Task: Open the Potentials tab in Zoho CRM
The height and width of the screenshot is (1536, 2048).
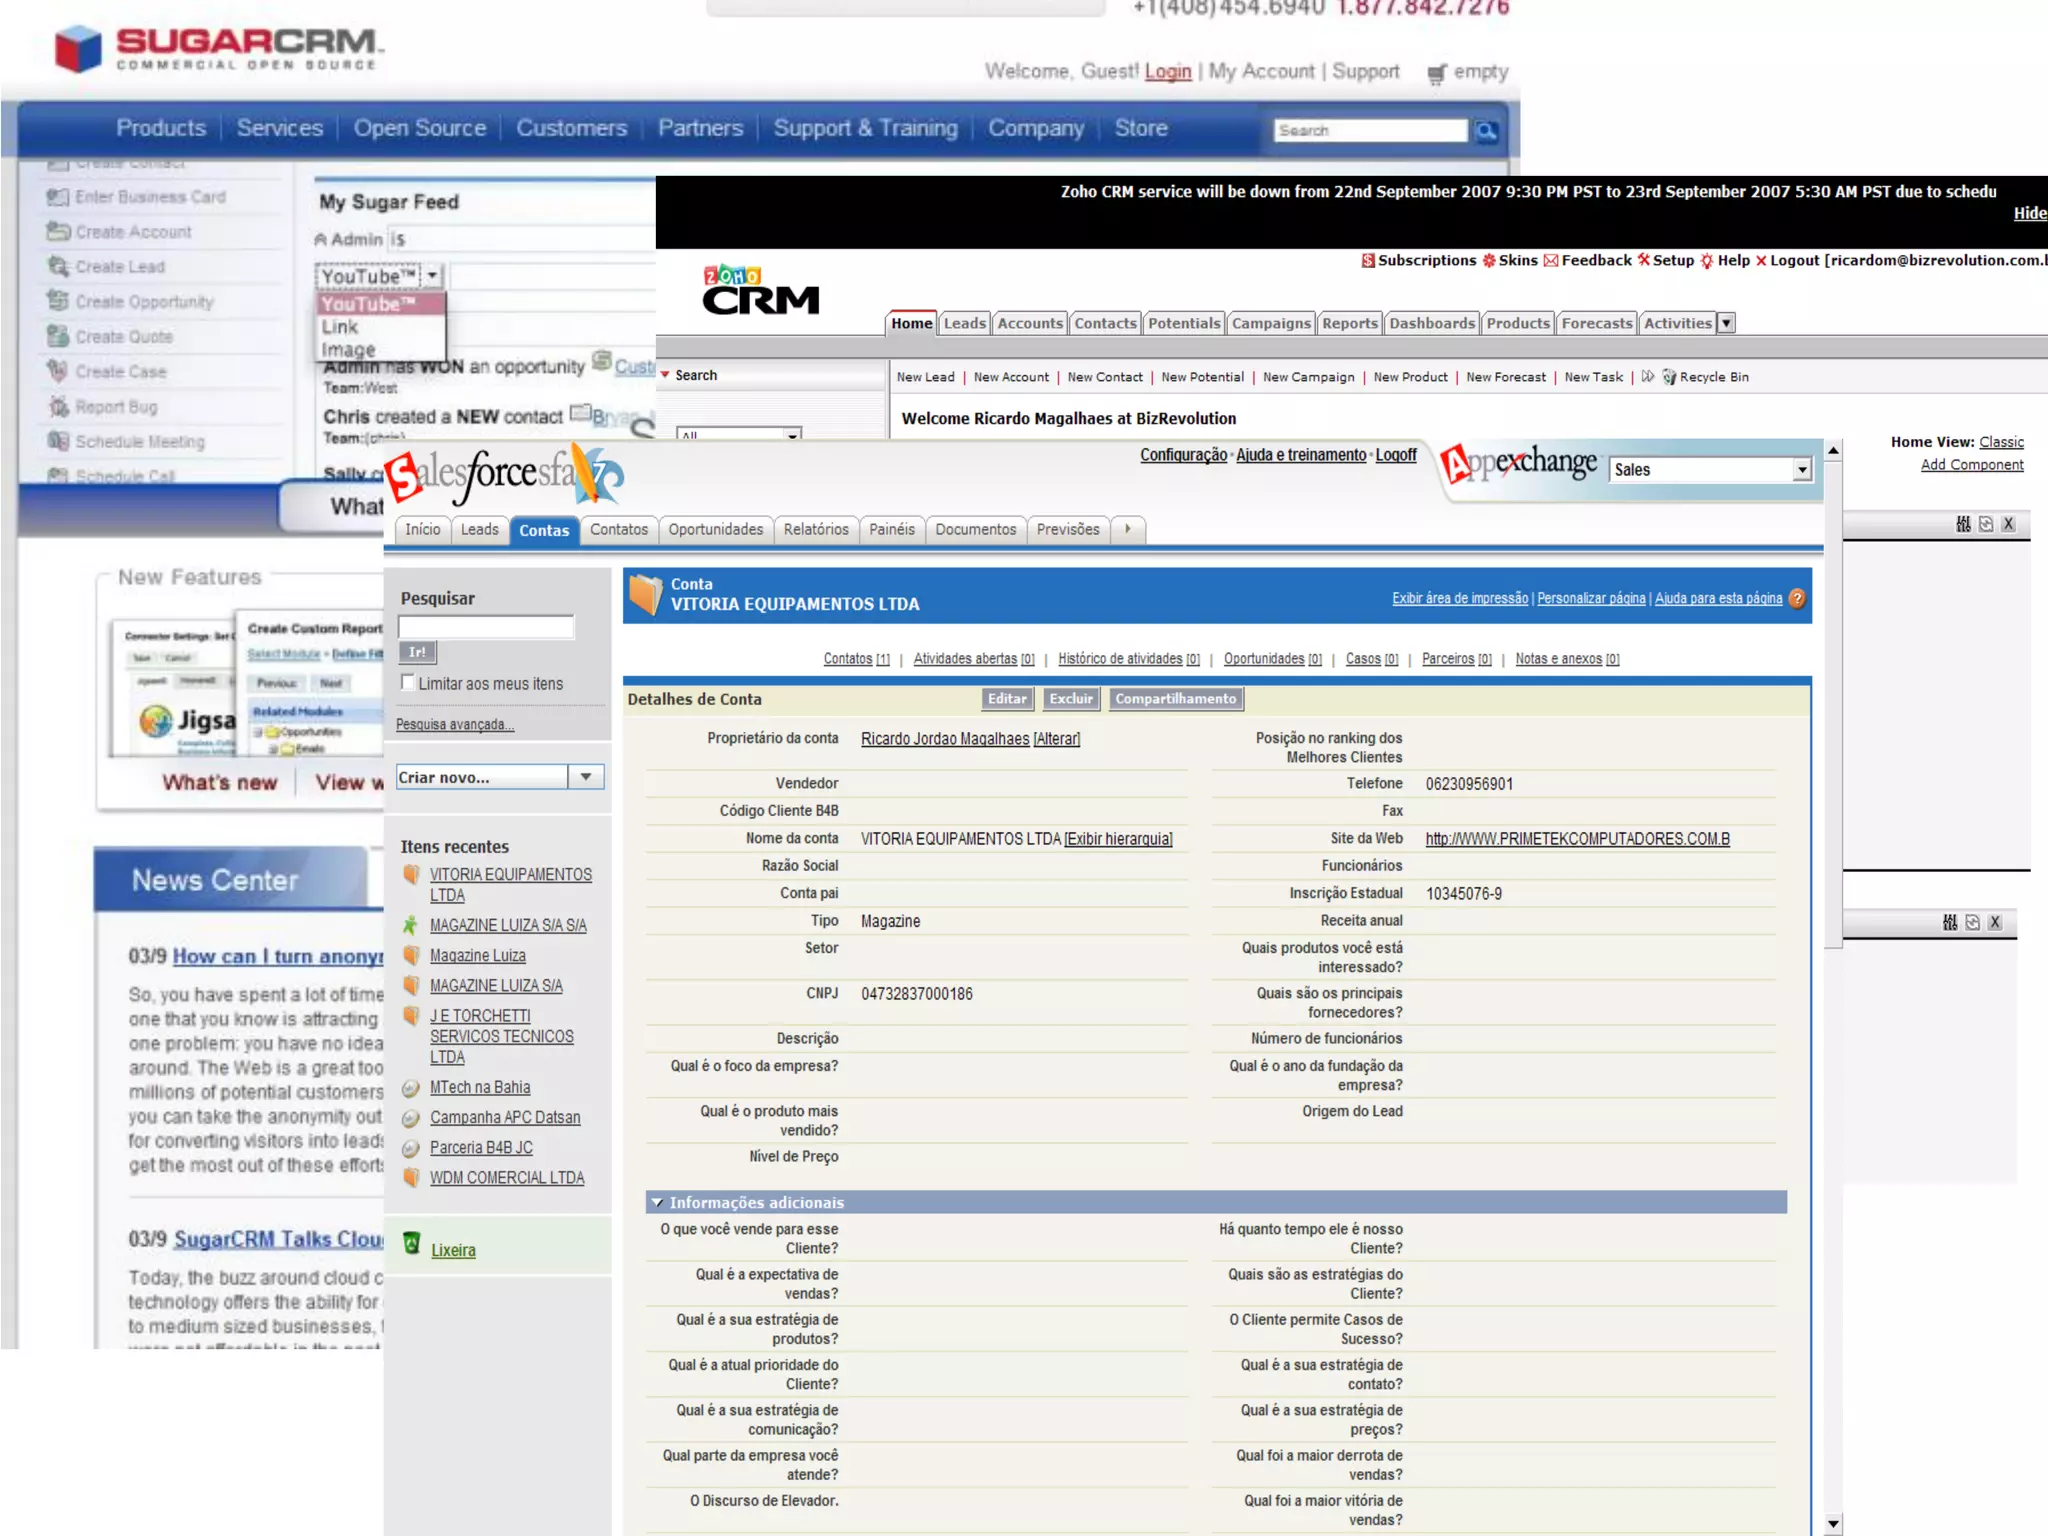Action: [x=1183, y=323]
